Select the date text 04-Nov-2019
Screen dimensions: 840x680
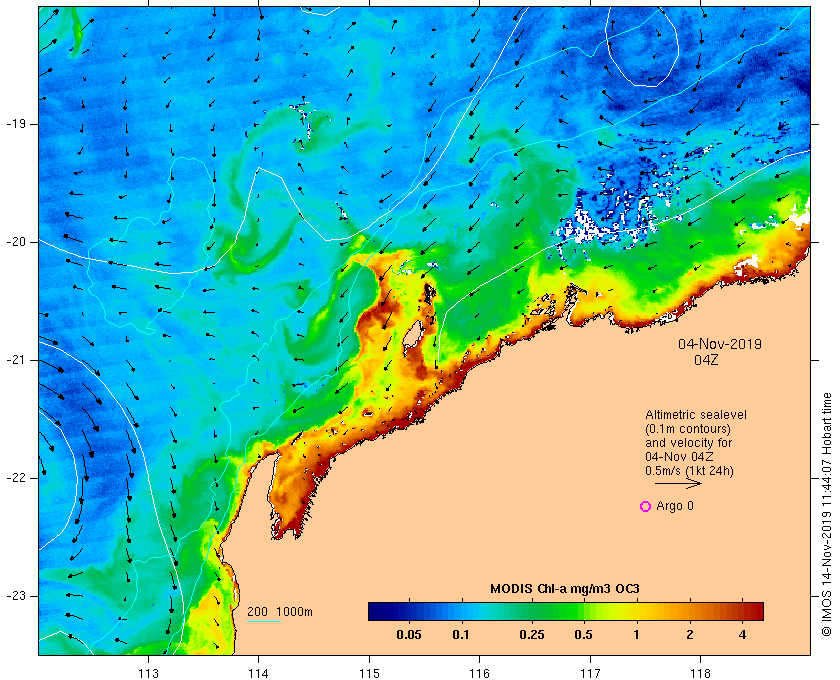coord(720,344)
